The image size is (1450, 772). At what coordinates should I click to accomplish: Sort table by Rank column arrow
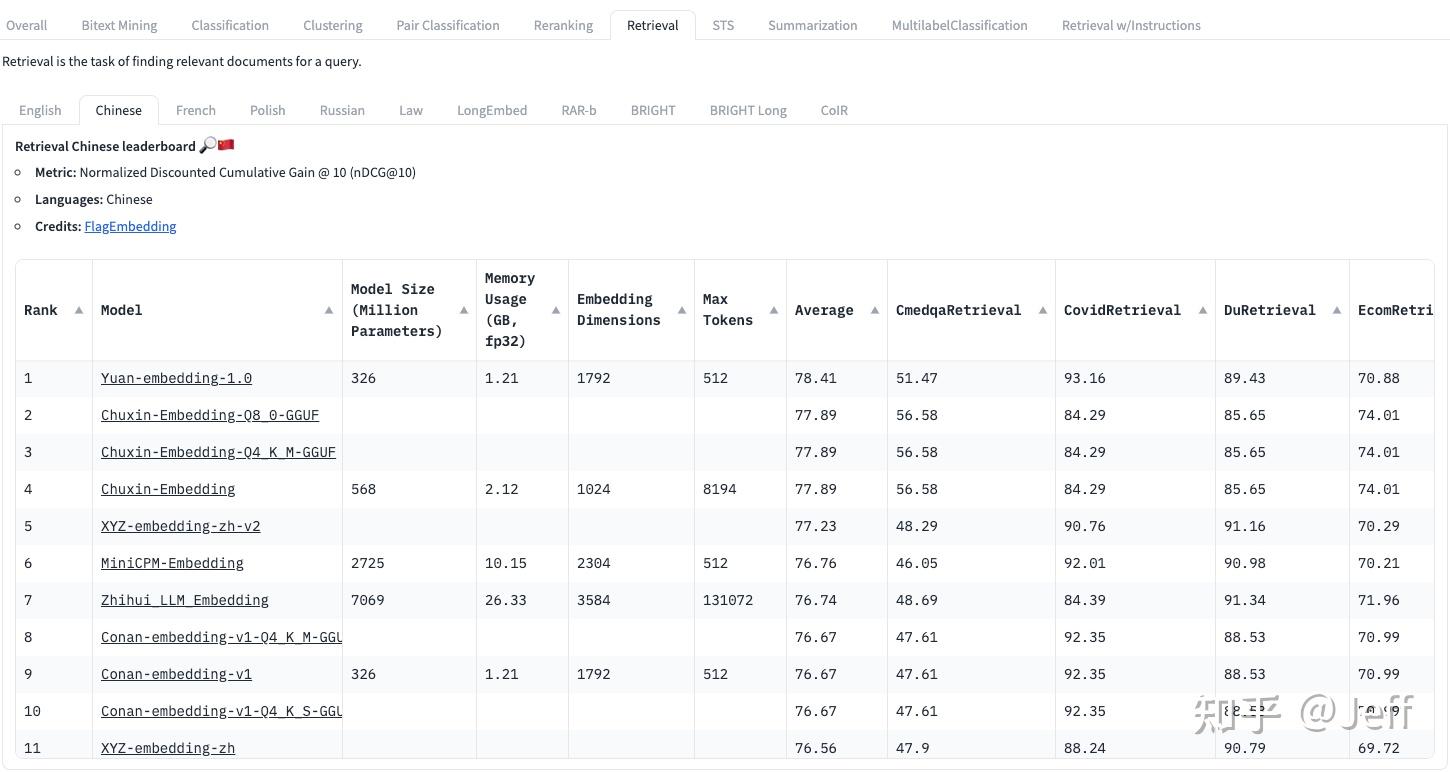click(x=79, y=310)
